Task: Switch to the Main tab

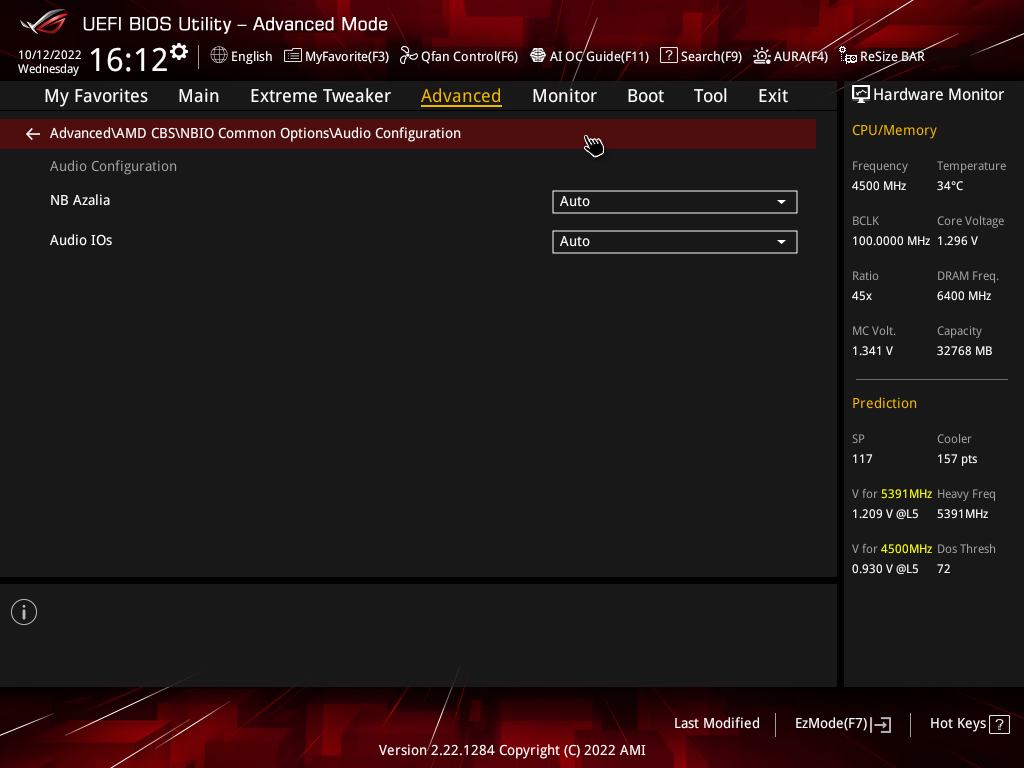Action: [199, 96]
